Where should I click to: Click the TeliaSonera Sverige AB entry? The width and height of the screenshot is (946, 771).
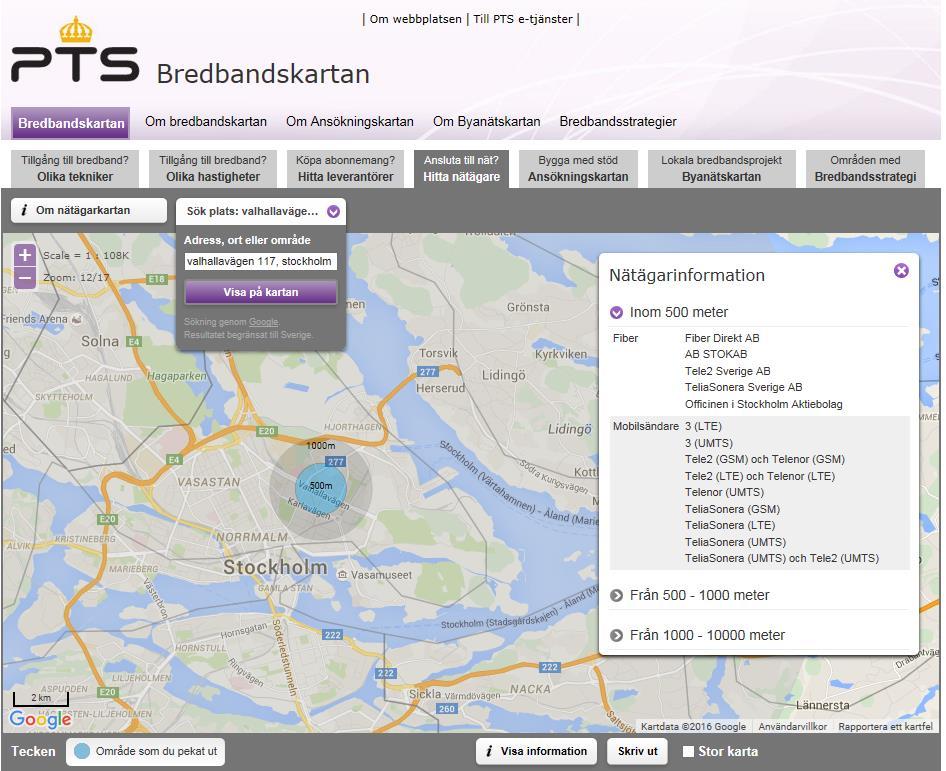[x=743, y=387]
